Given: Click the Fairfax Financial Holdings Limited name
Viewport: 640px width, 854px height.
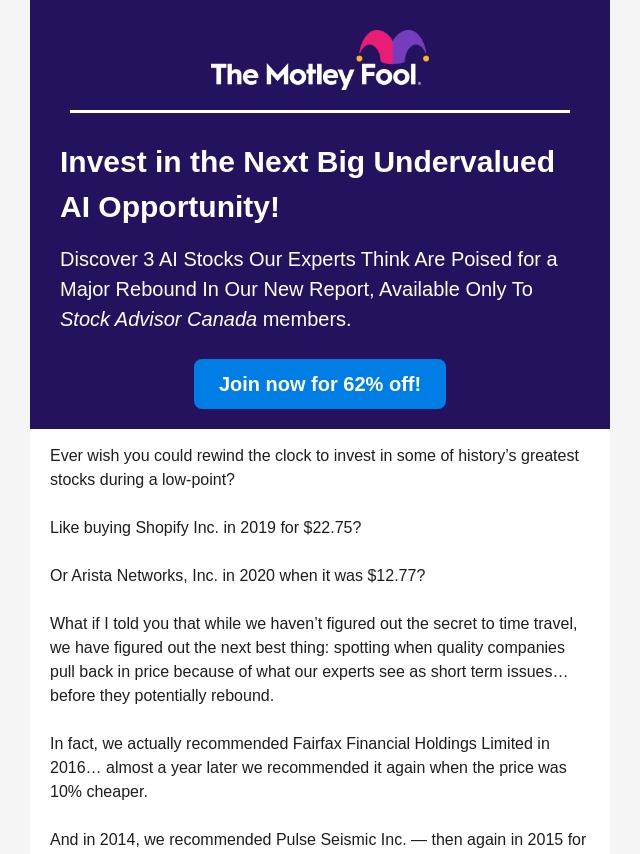Looking at the screenshot, I should click(420, 743).
